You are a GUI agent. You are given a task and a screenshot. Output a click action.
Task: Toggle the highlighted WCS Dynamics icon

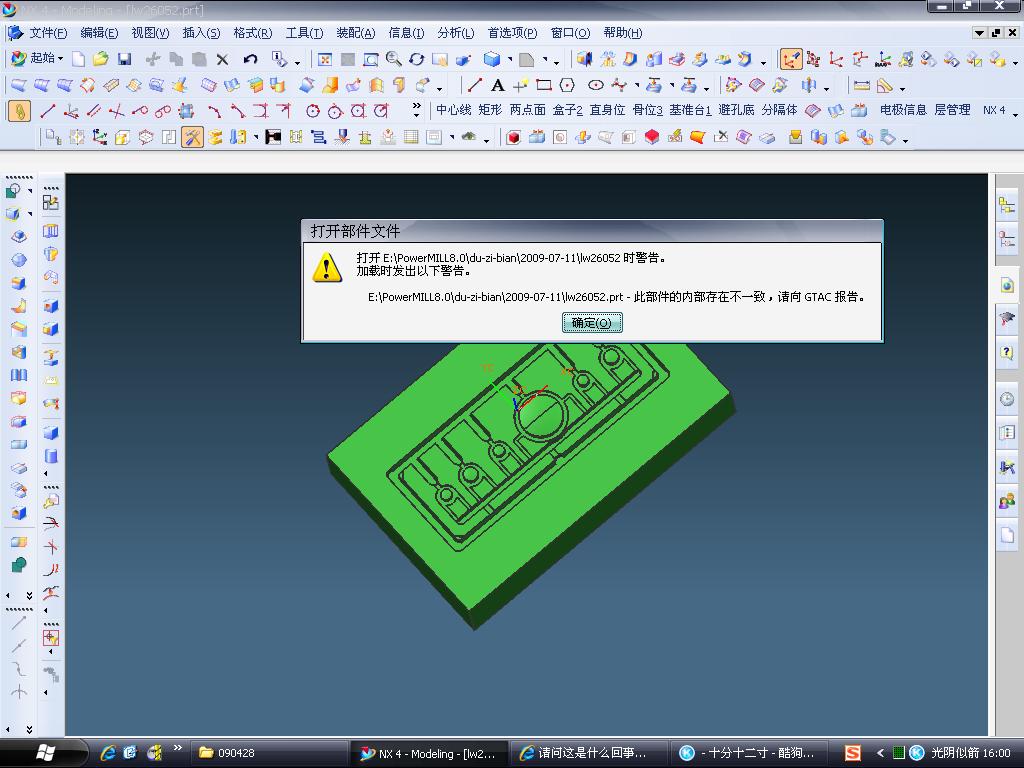(x=791, y=59)
